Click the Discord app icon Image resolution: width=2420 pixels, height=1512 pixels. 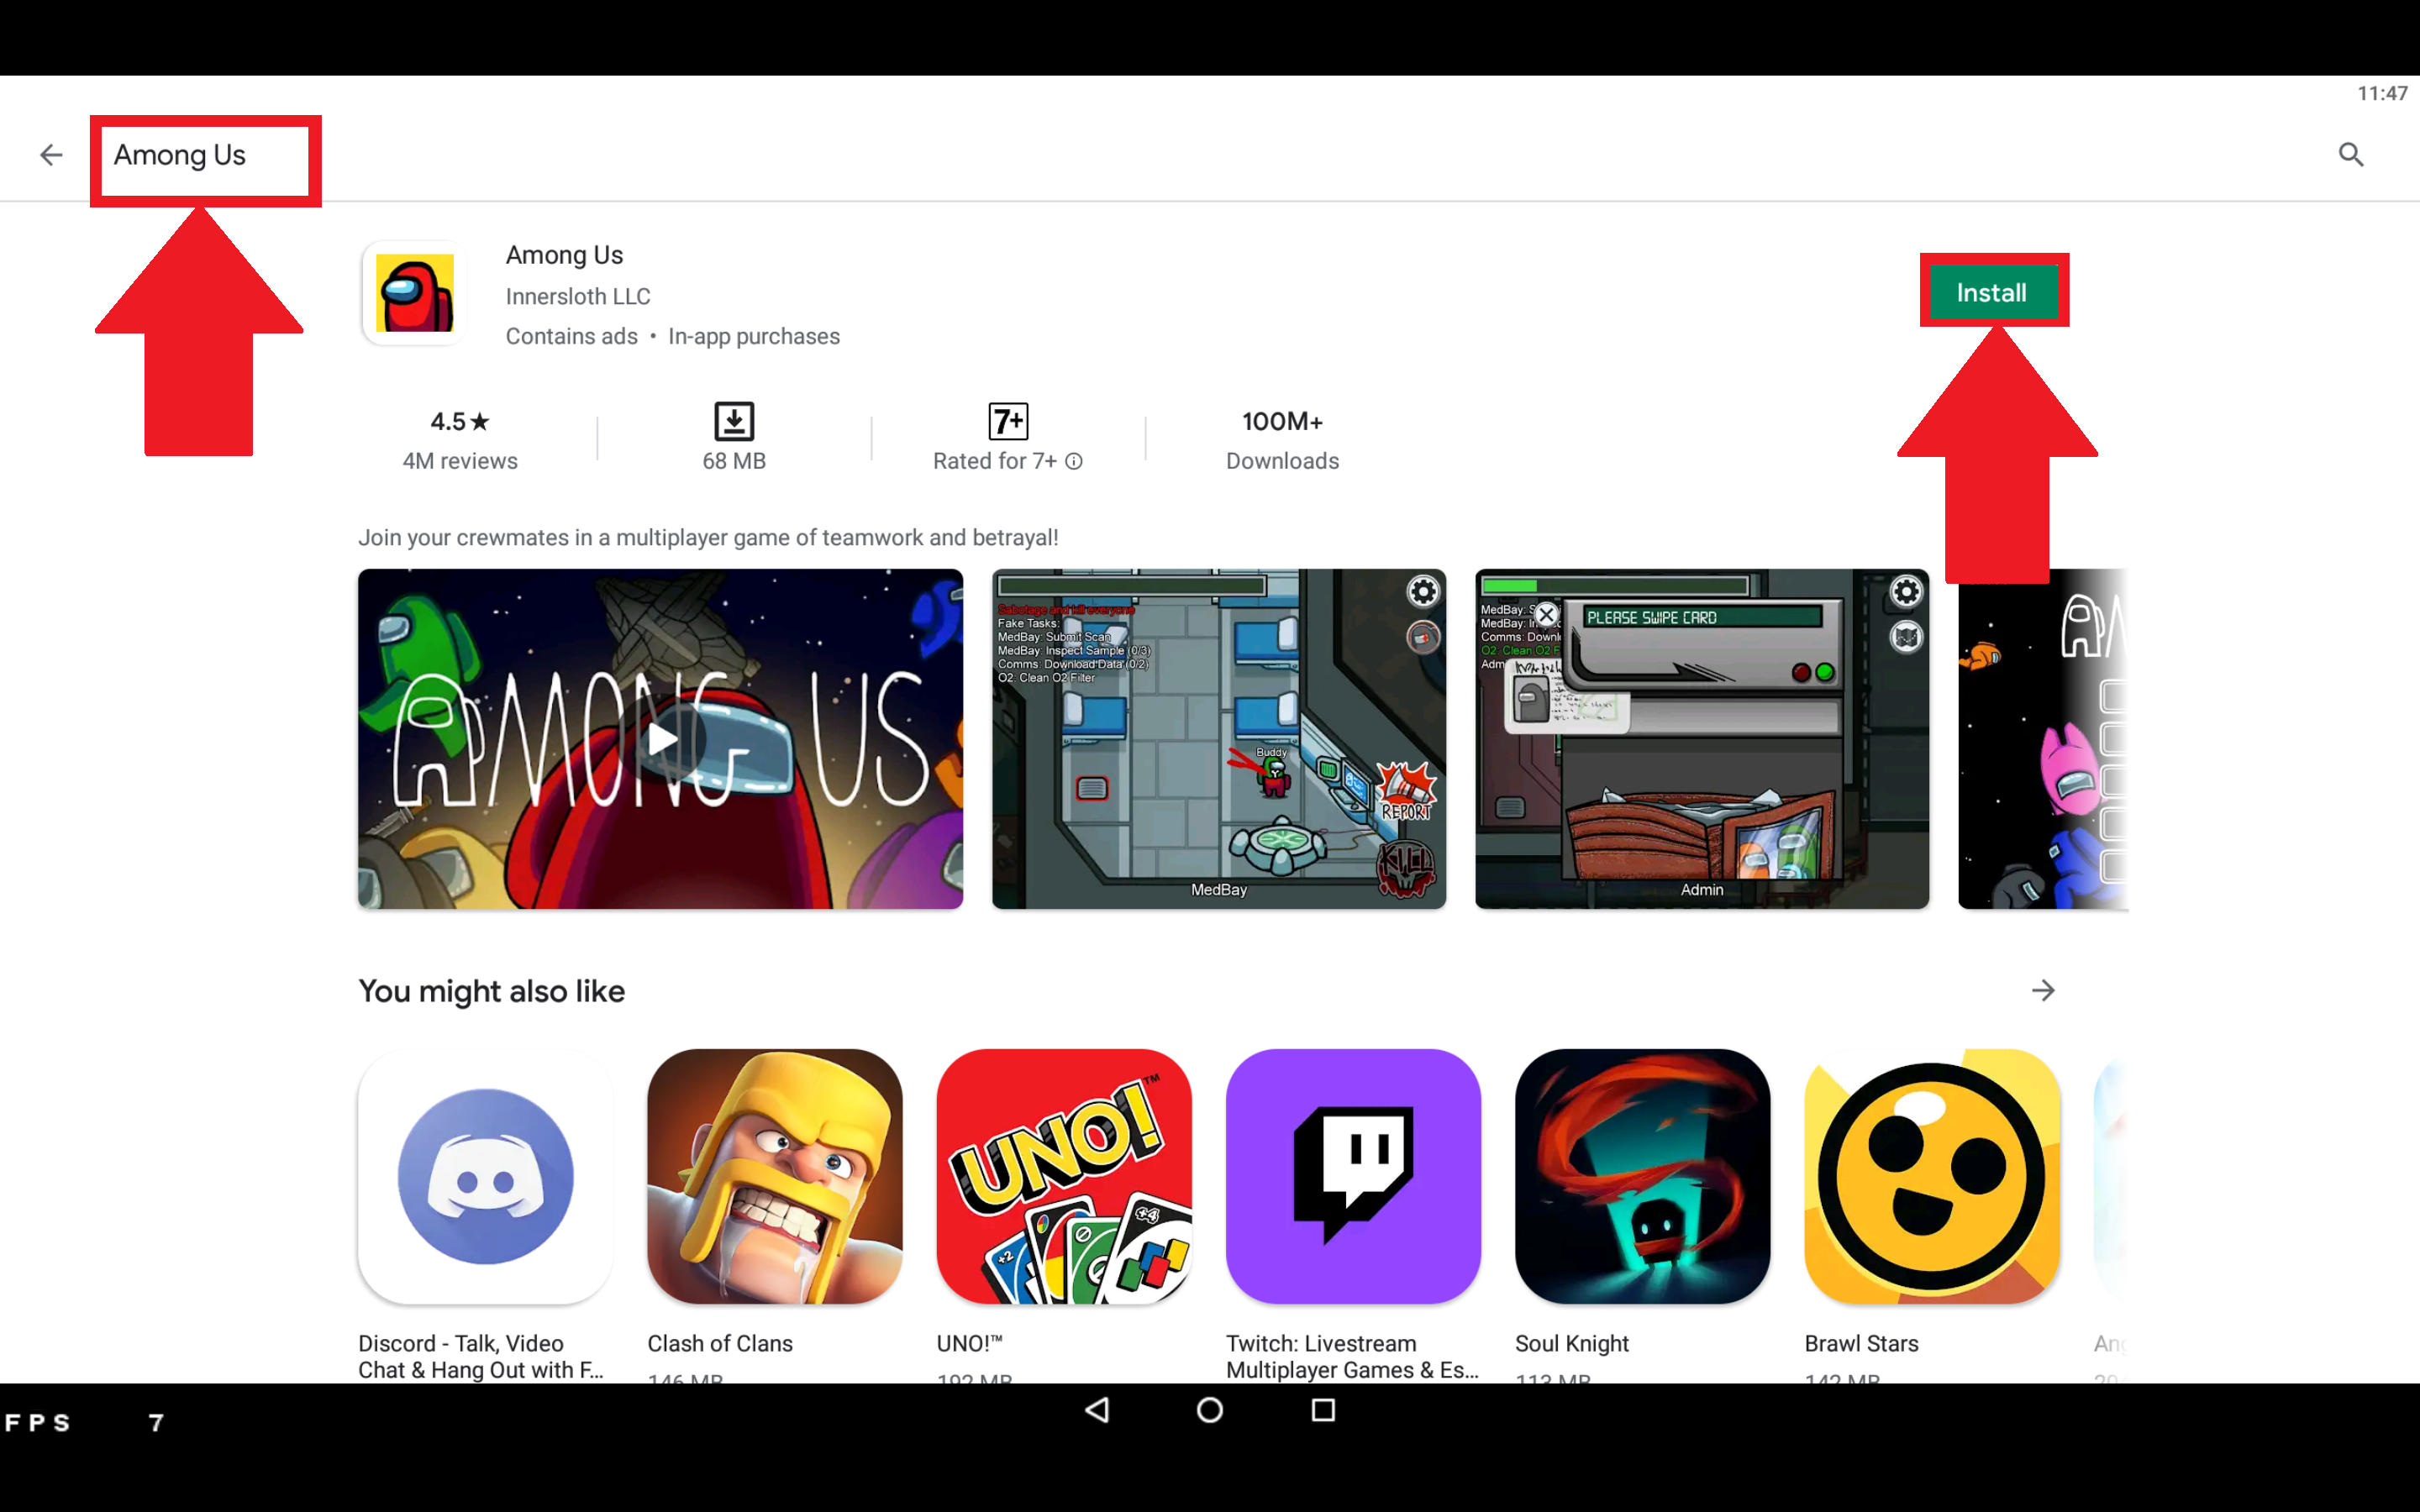pyautogui.click(x=484, y=1176)
